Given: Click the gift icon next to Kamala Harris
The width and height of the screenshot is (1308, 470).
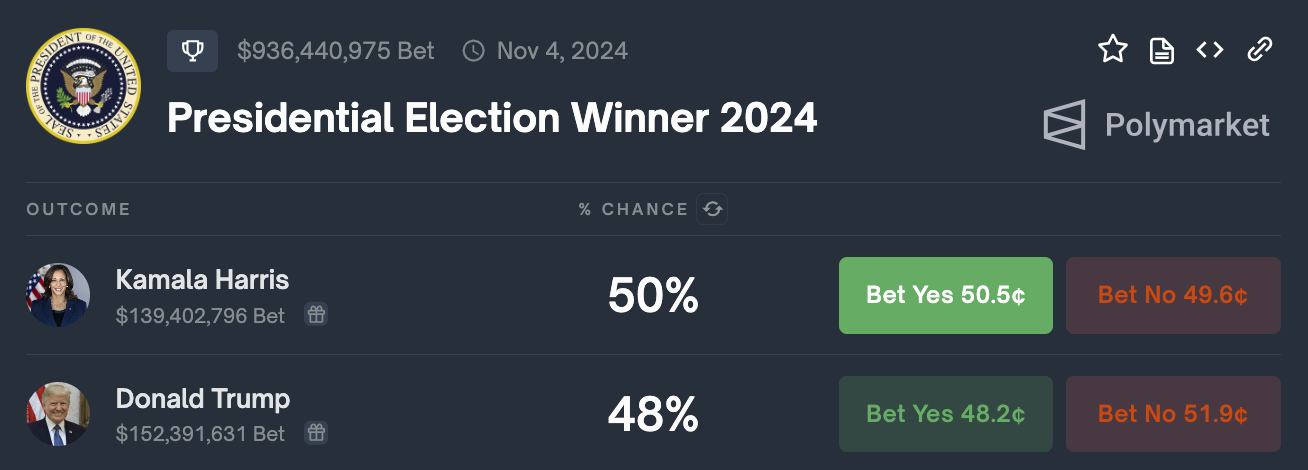Looking at the screenshot, I should [316, 315].
